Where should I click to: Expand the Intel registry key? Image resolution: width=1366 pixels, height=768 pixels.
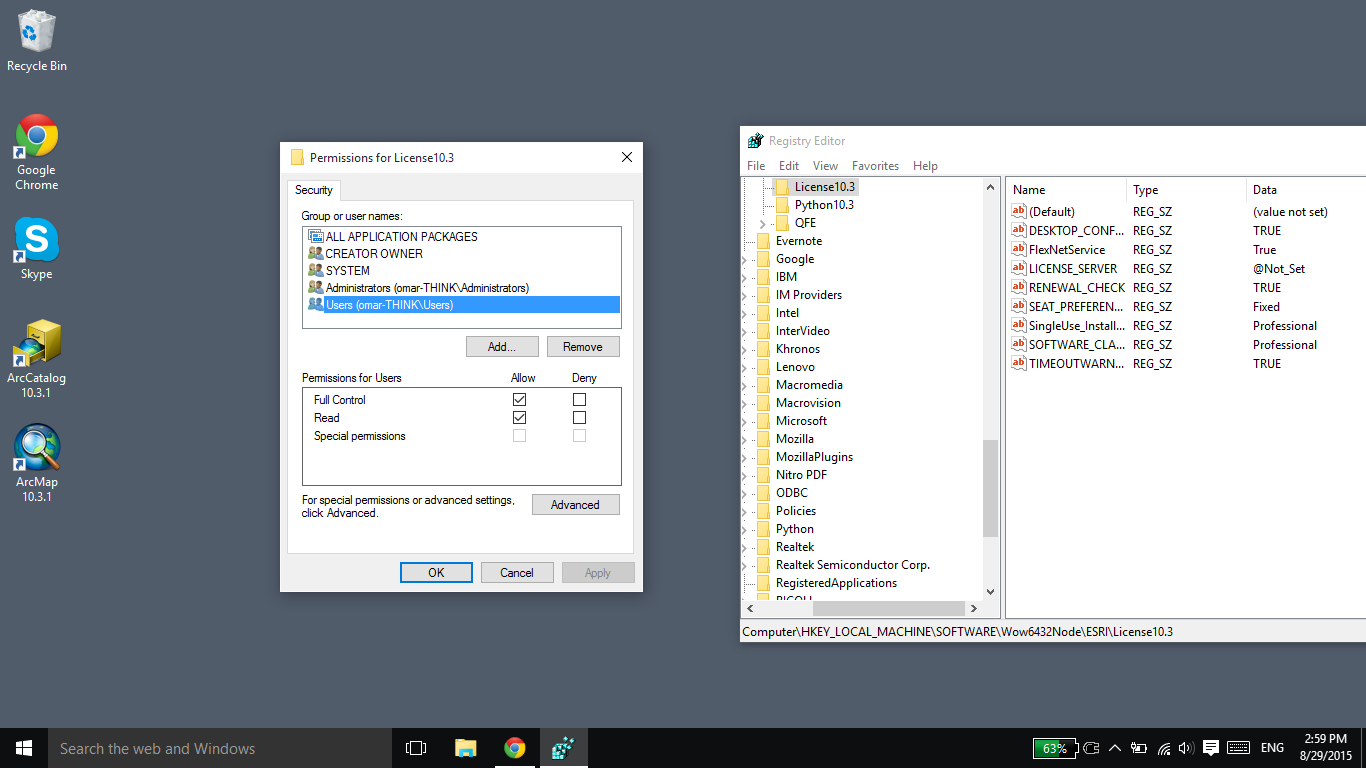[745, 313]
